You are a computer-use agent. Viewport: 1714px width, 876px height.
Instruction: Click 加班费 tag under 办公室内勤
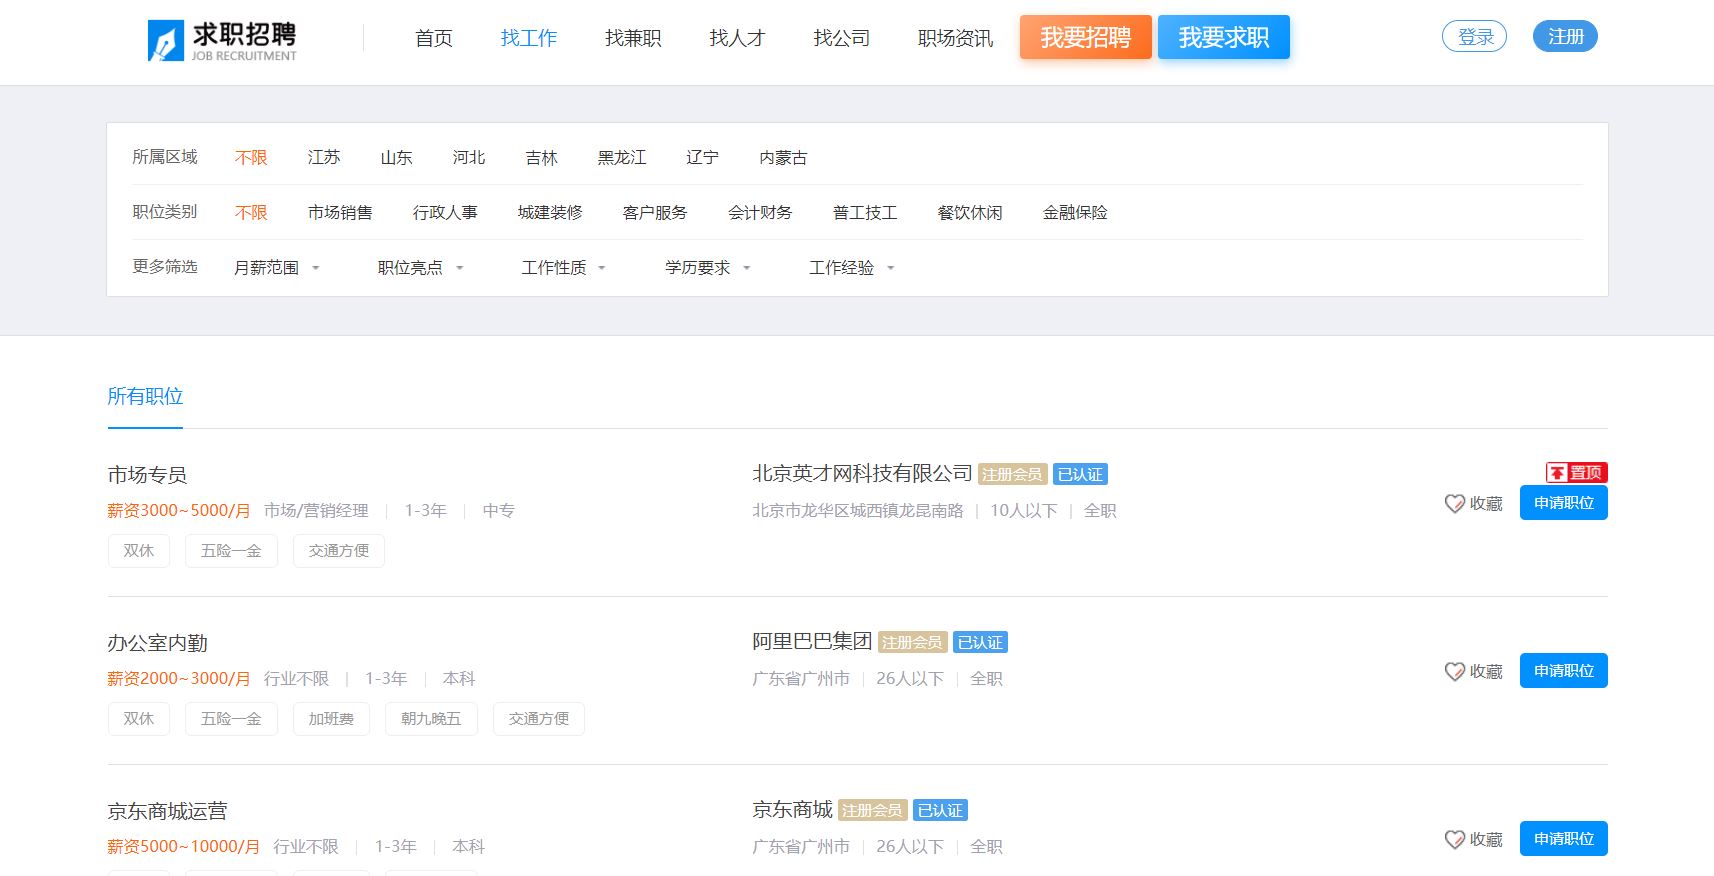331,719
